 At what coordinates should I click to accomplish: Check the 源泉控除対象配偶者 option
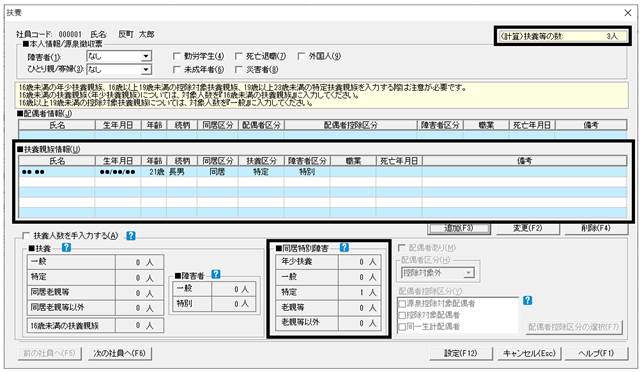point(402,304)
